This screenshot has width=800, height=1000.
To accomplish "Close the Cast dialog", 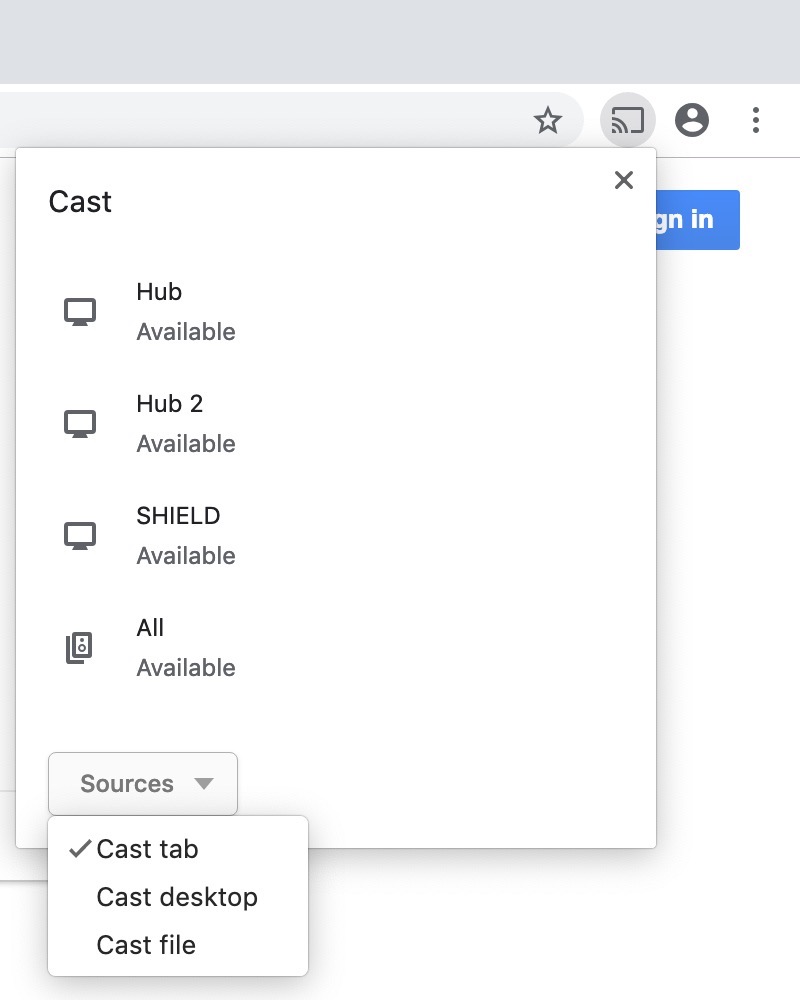I will [x=624, y=180].
